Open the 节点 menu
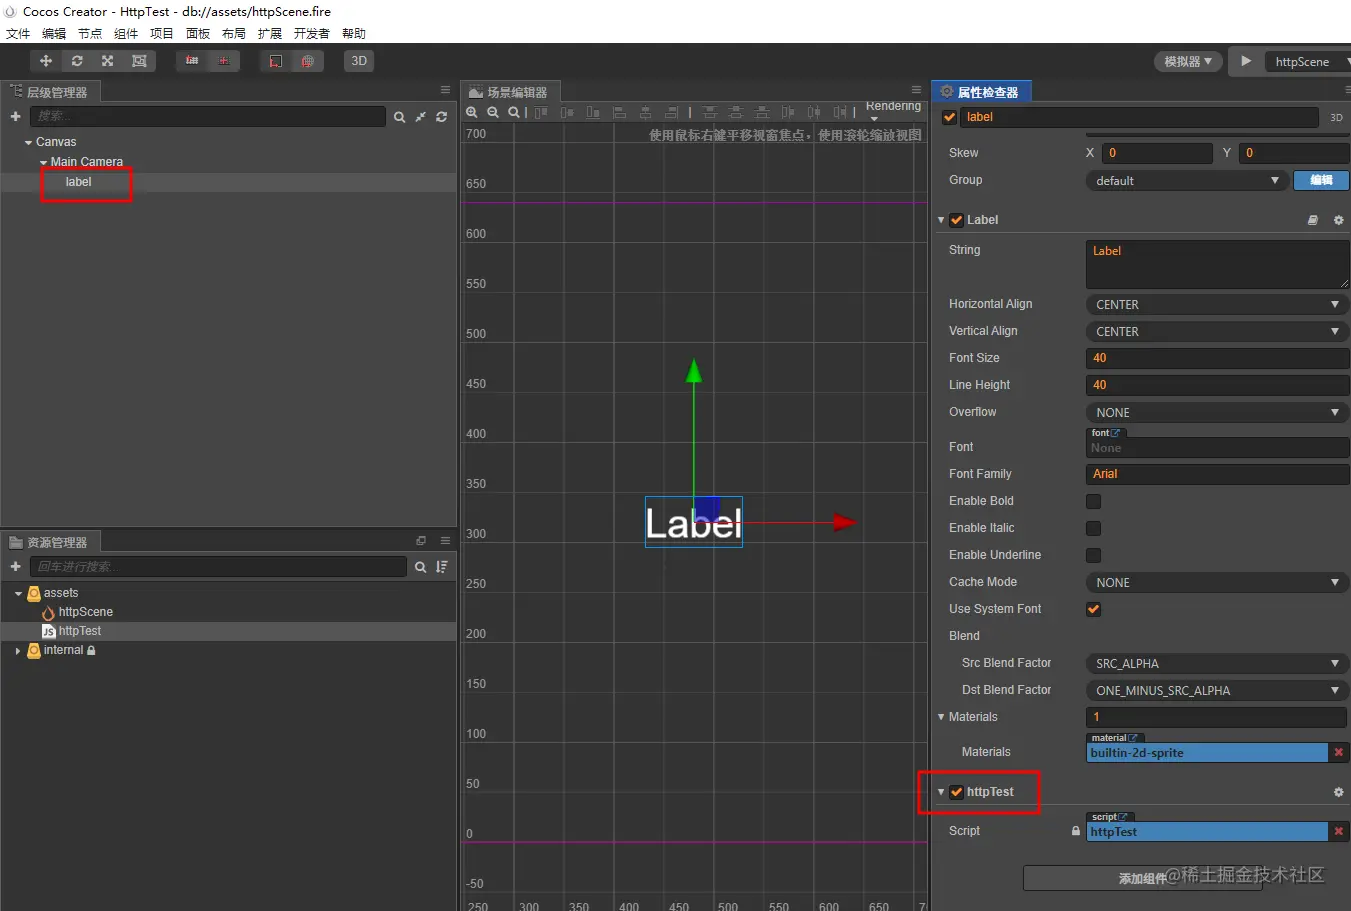The width and height of the screenshot is (1351, 911). point(90,33)
